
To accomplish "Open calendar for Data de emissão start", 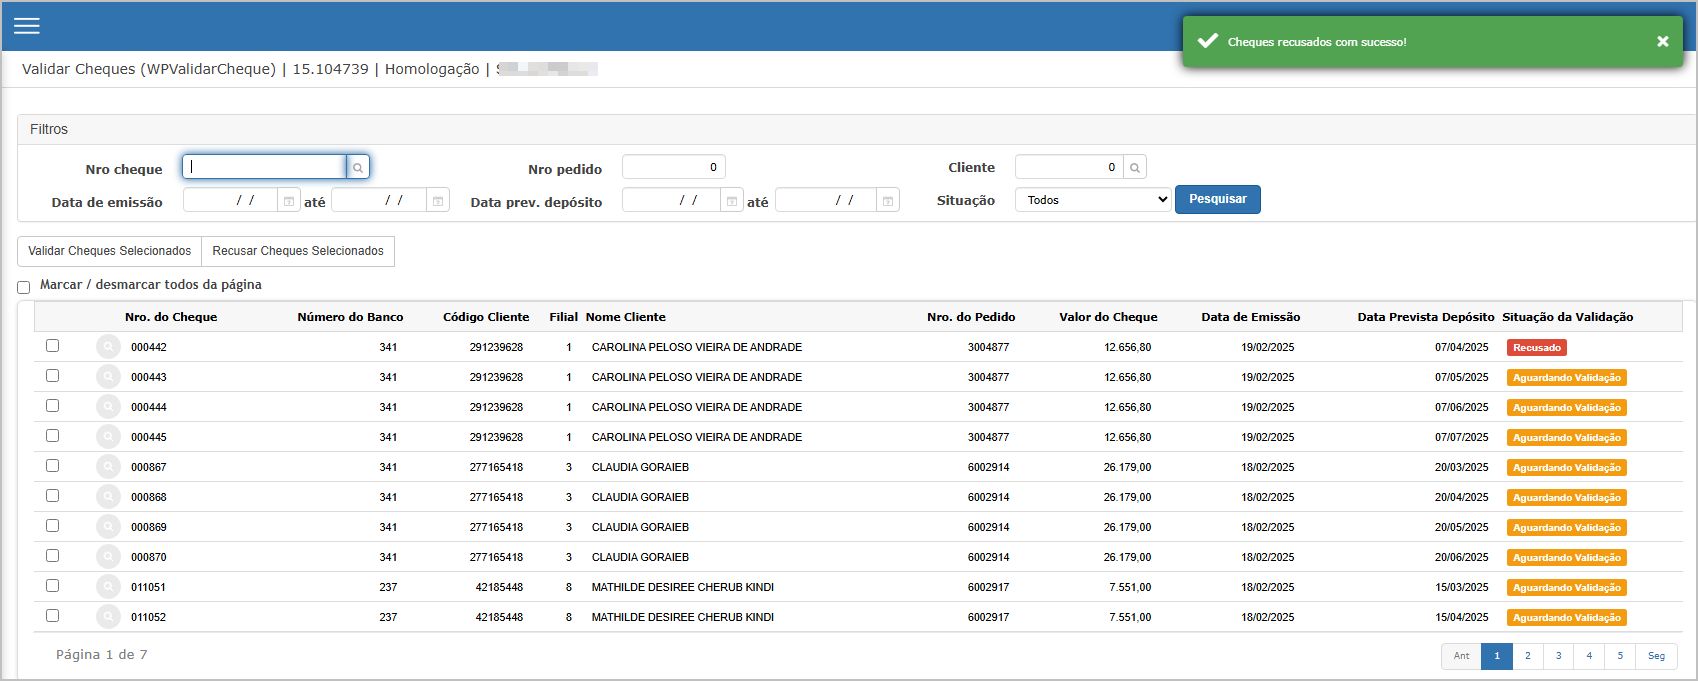I will (x=289, y=201).
